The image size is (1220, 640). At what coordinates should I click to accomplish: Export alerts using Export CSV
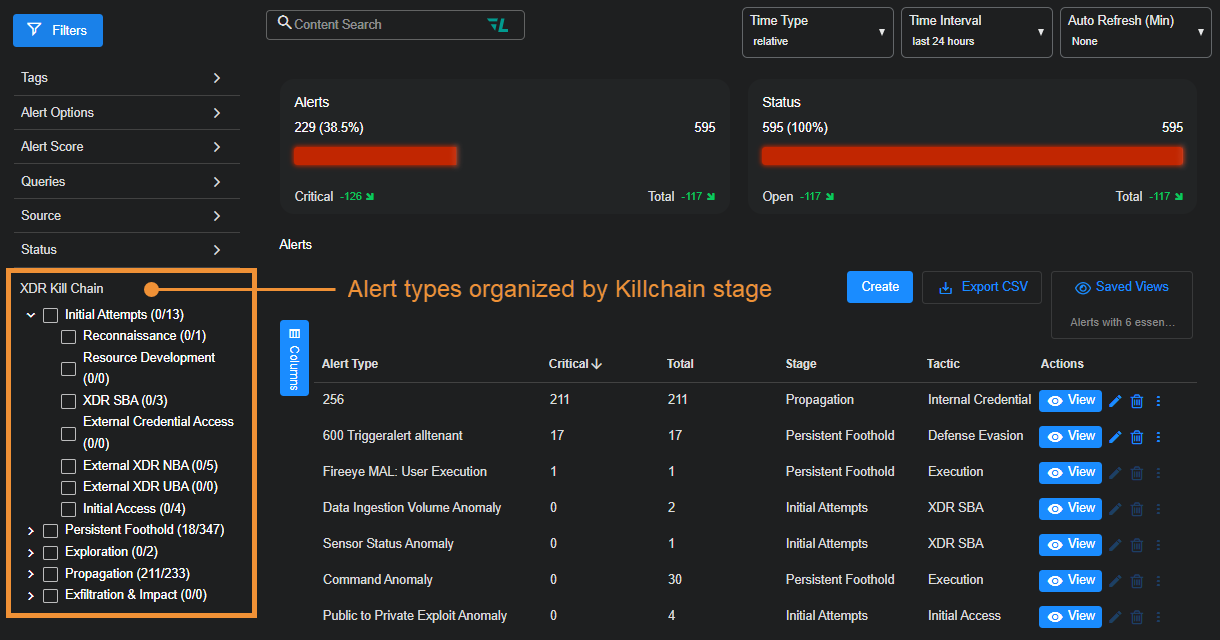point(982,287)
